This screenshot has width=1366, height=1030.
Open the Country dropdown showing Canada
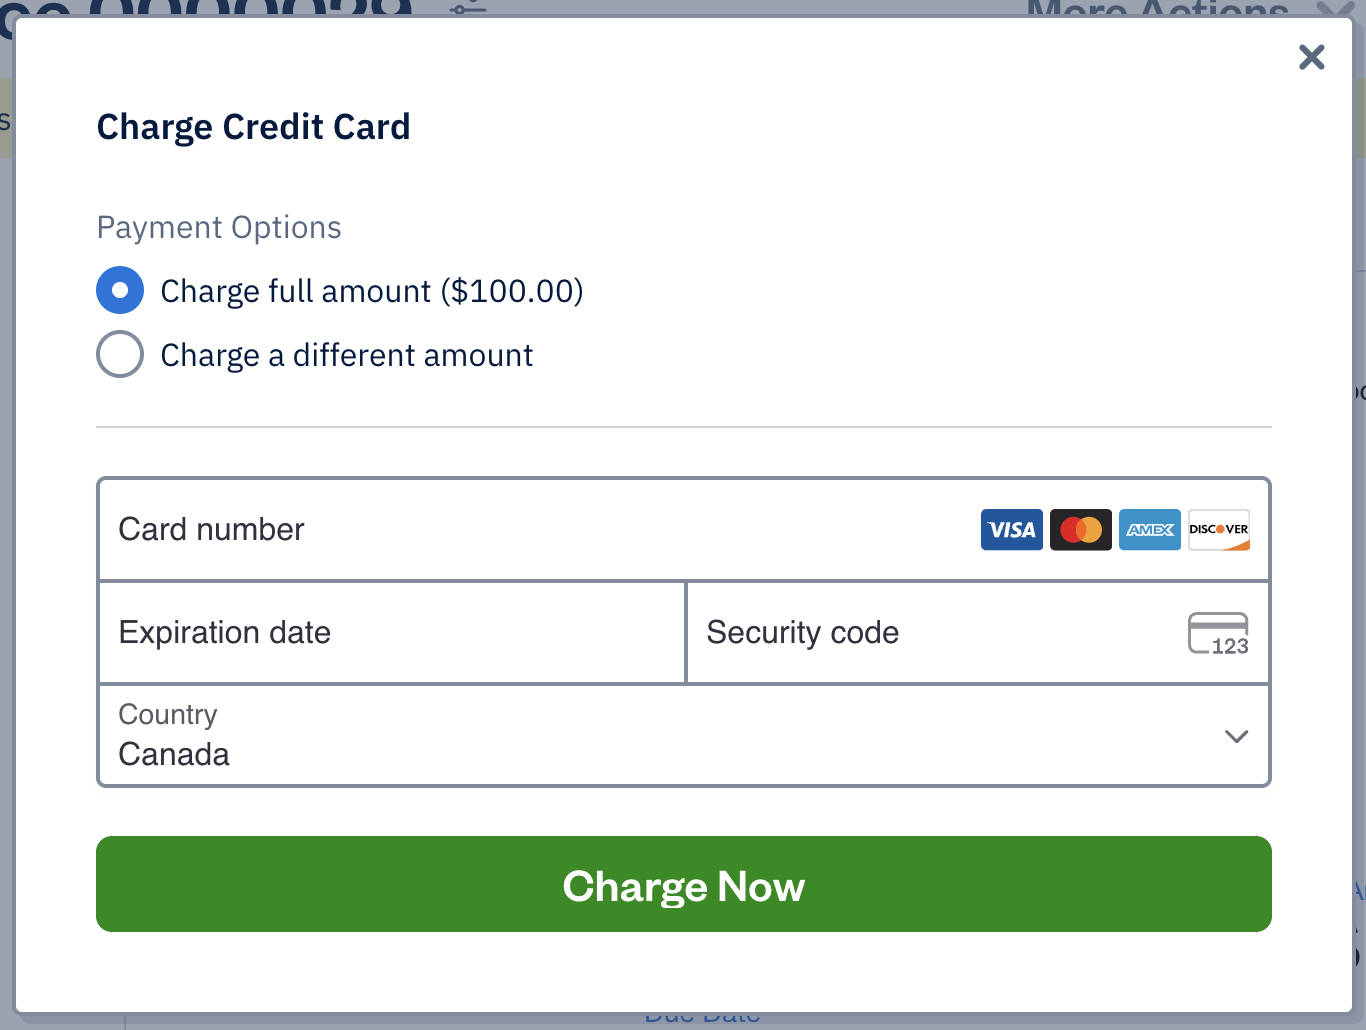point(683,736)
